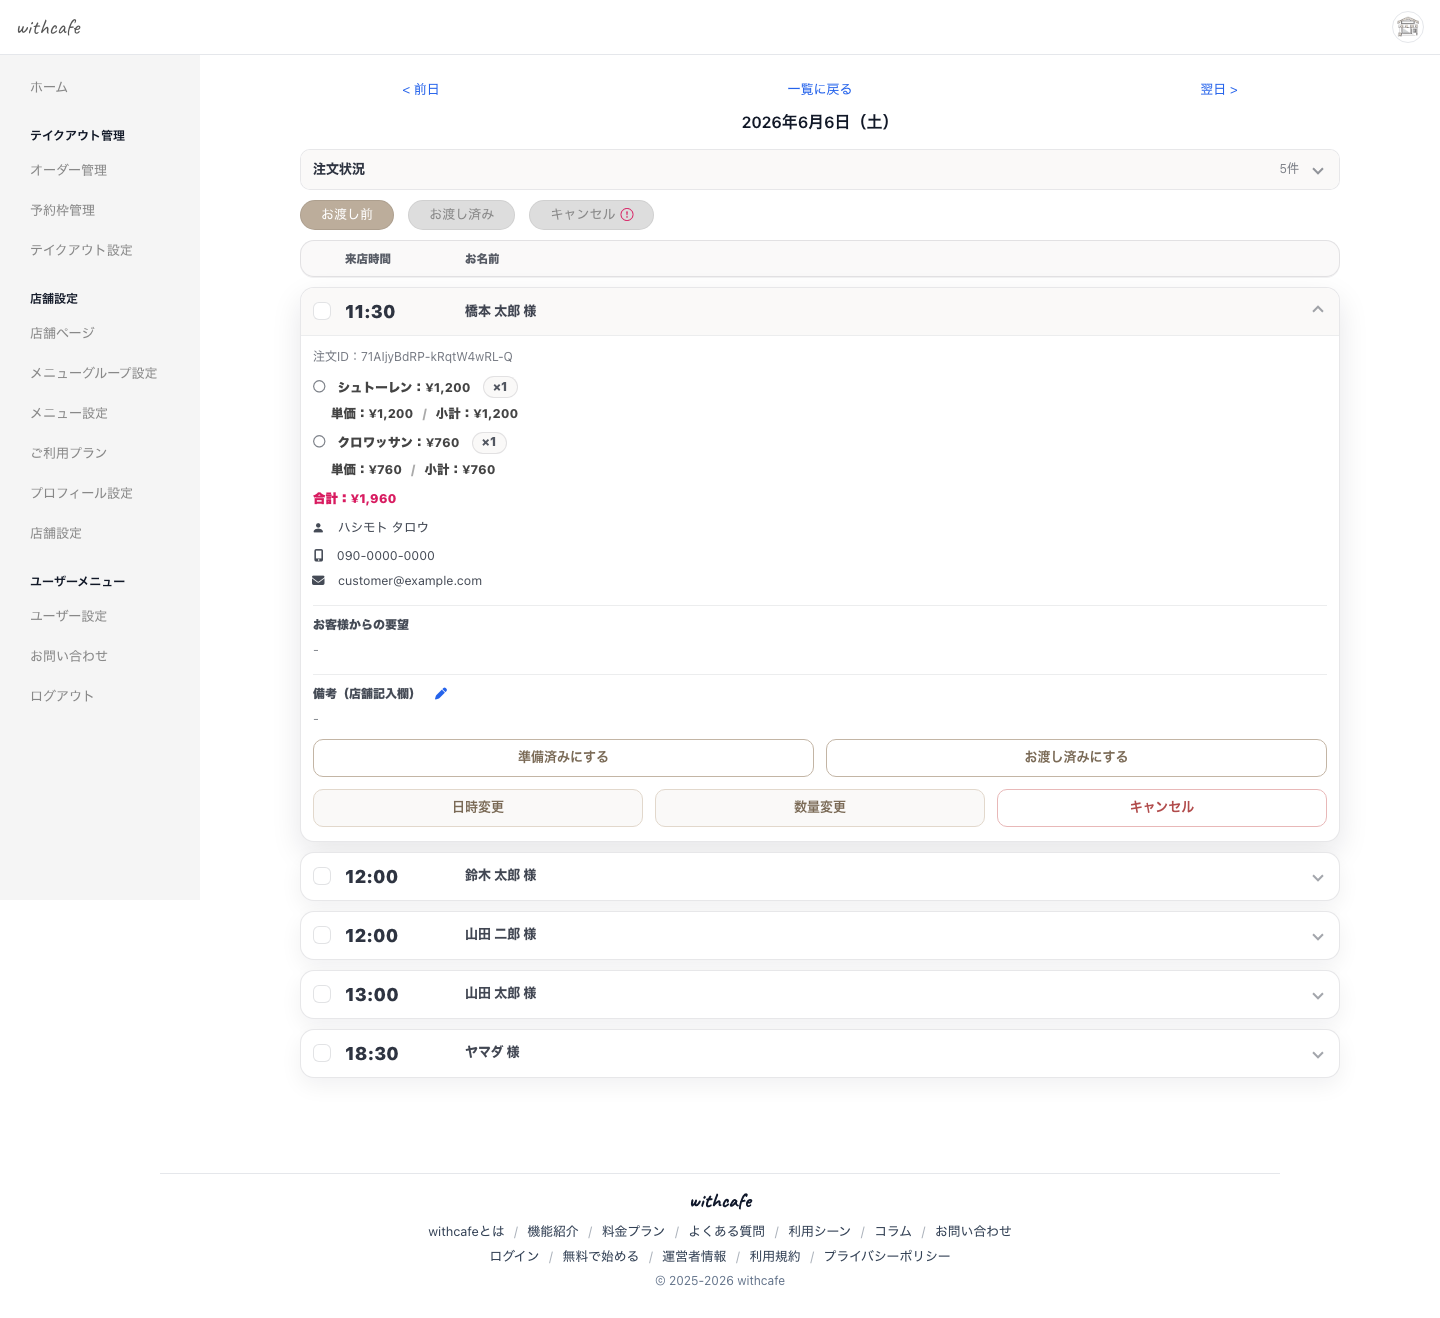This screenshot has height=1318, width=1440.
Task: Open footer 運営者情報 link
Action: pyautogui.click(x=694, y=1256)
